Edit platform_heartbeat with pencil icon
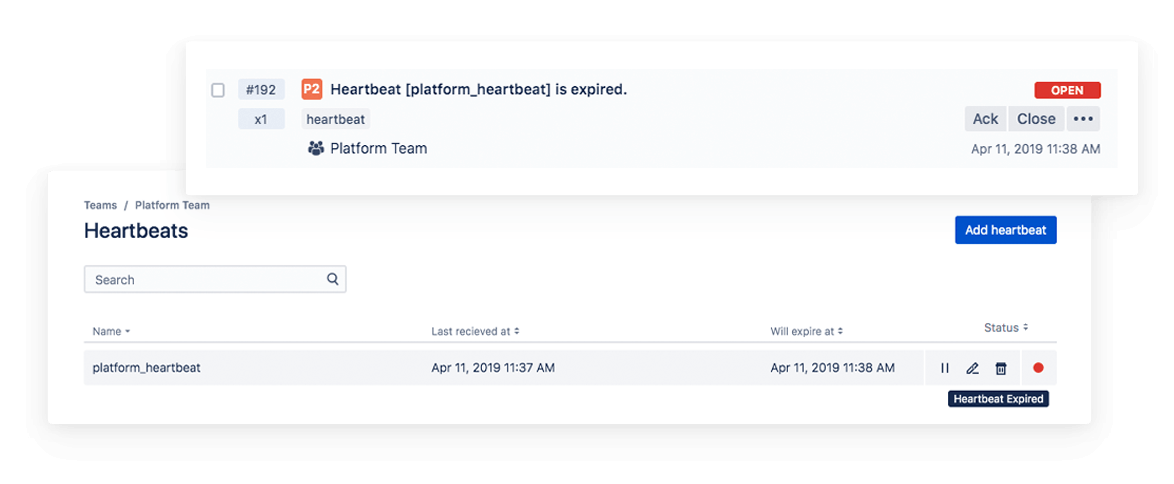 [x=972, y=368]
